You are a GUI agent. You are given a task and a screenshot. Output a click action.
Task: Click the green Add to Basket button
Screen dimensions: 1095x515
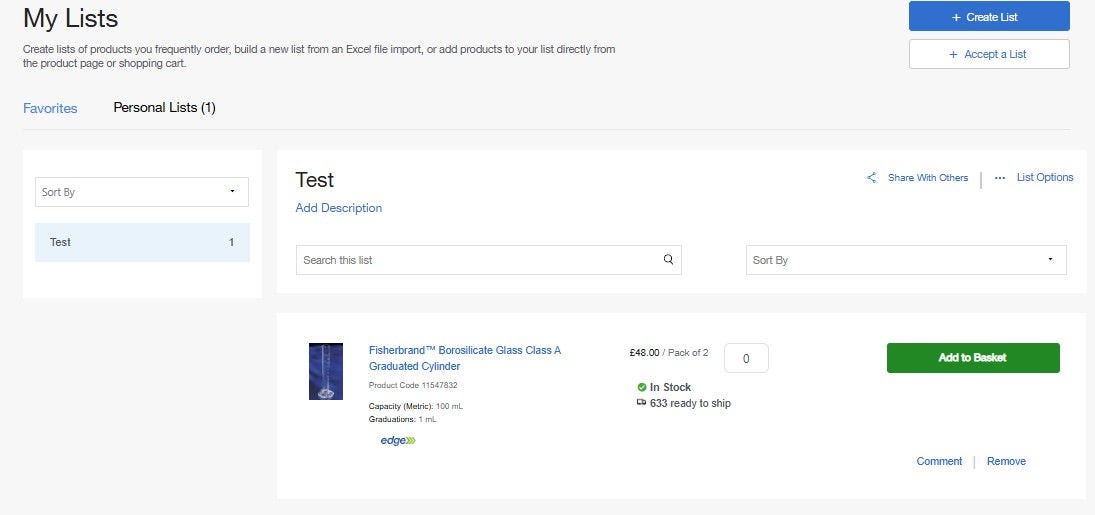coord(973,358)
